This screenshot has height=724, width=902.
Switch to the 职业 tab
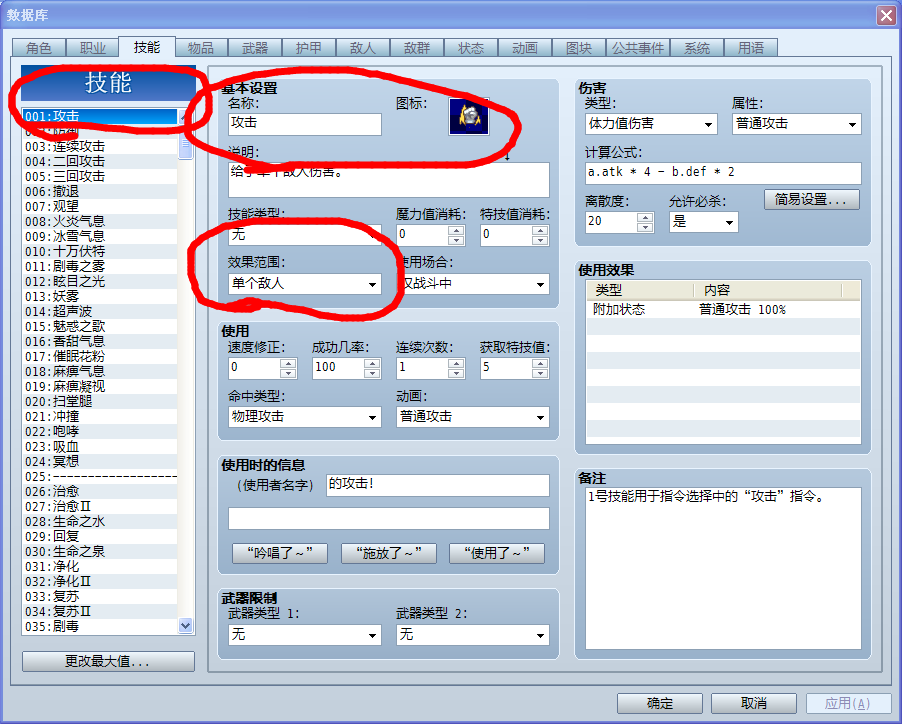pos(93,48)
